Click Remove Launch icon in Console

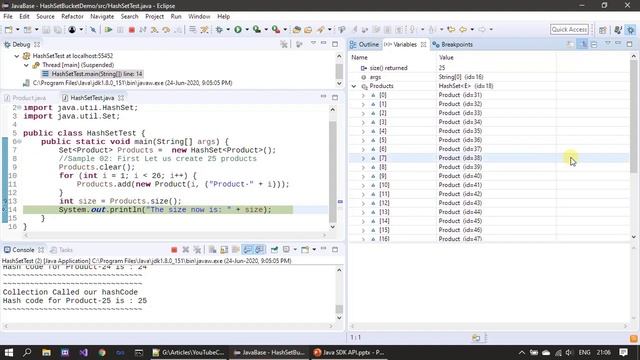186,249
